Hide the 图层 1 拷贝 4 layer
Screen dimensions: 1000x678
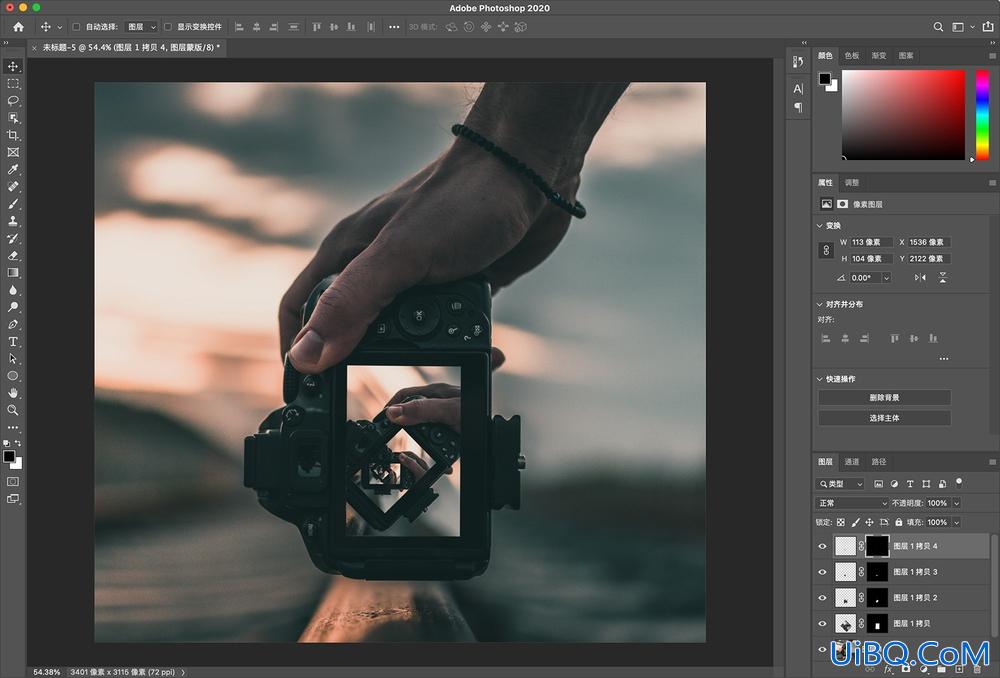pyautogui.click(x=822, y=547)
